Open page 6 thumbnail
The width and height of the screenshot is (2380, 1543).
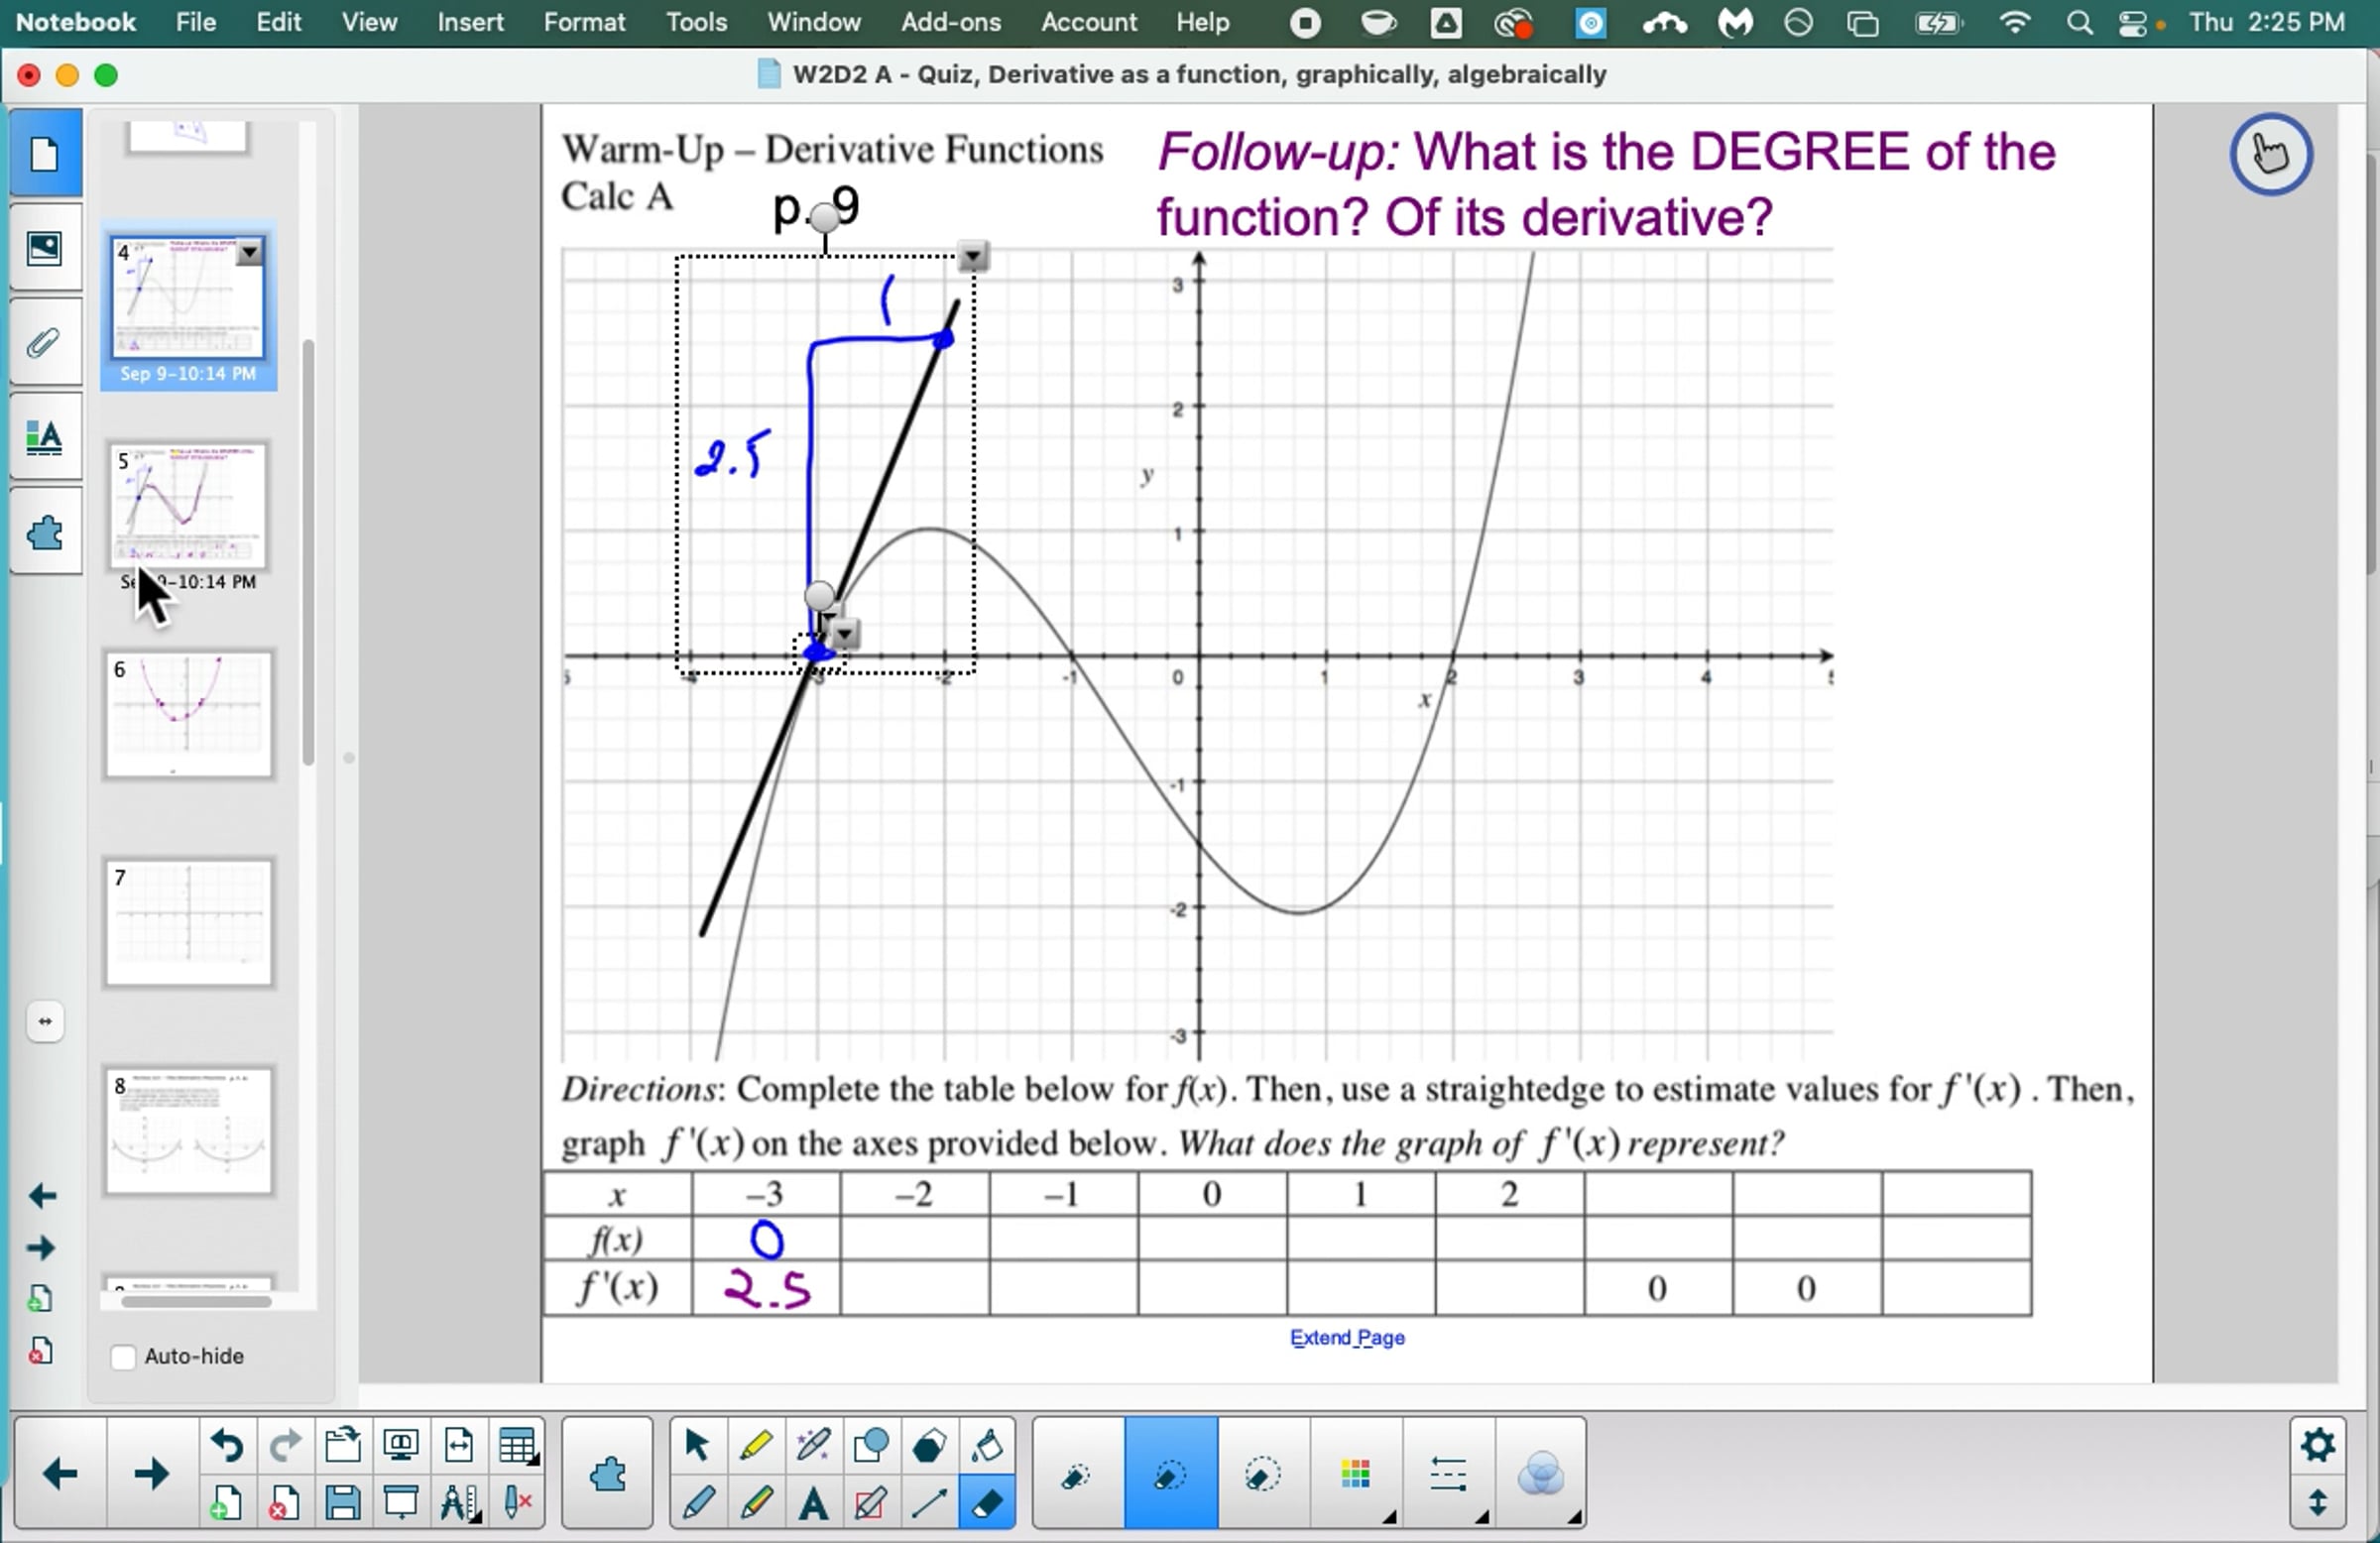188,714
